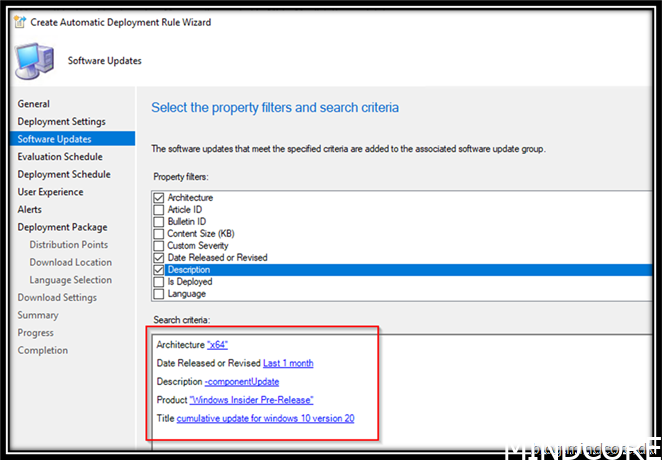Open the General wizard page
The height and width of the screenshot is (460, 662).
click(x=34, y=104)
